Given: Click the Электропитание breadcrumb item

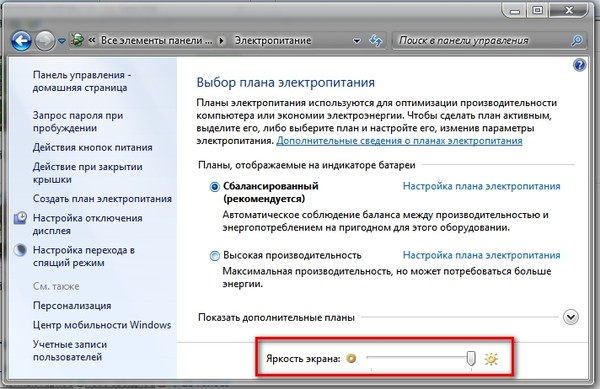Looking at the screenshot, I should pyautogui.click(x=273, y=40).
